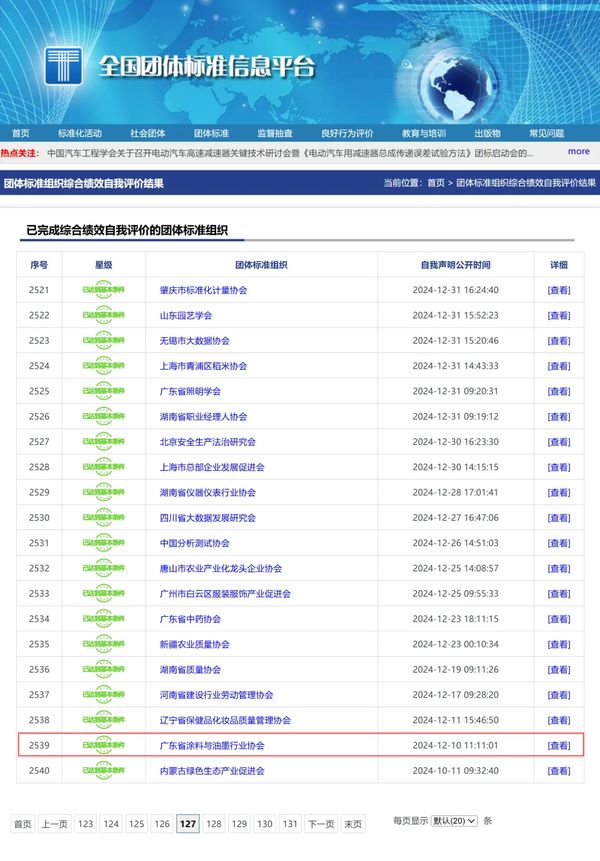Open 唐山市农业产业化龙头企业协会 link

click(x=221, y=568)
